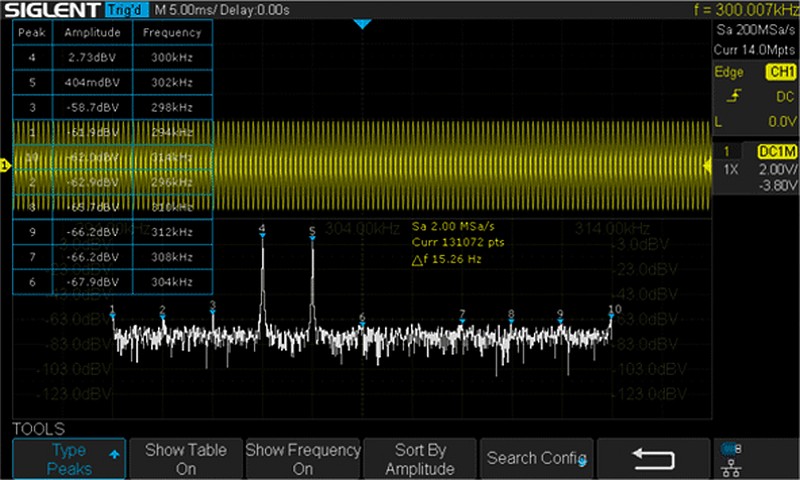Click the Sa 2.00 MSa/s FFT readout

point(453,226)
